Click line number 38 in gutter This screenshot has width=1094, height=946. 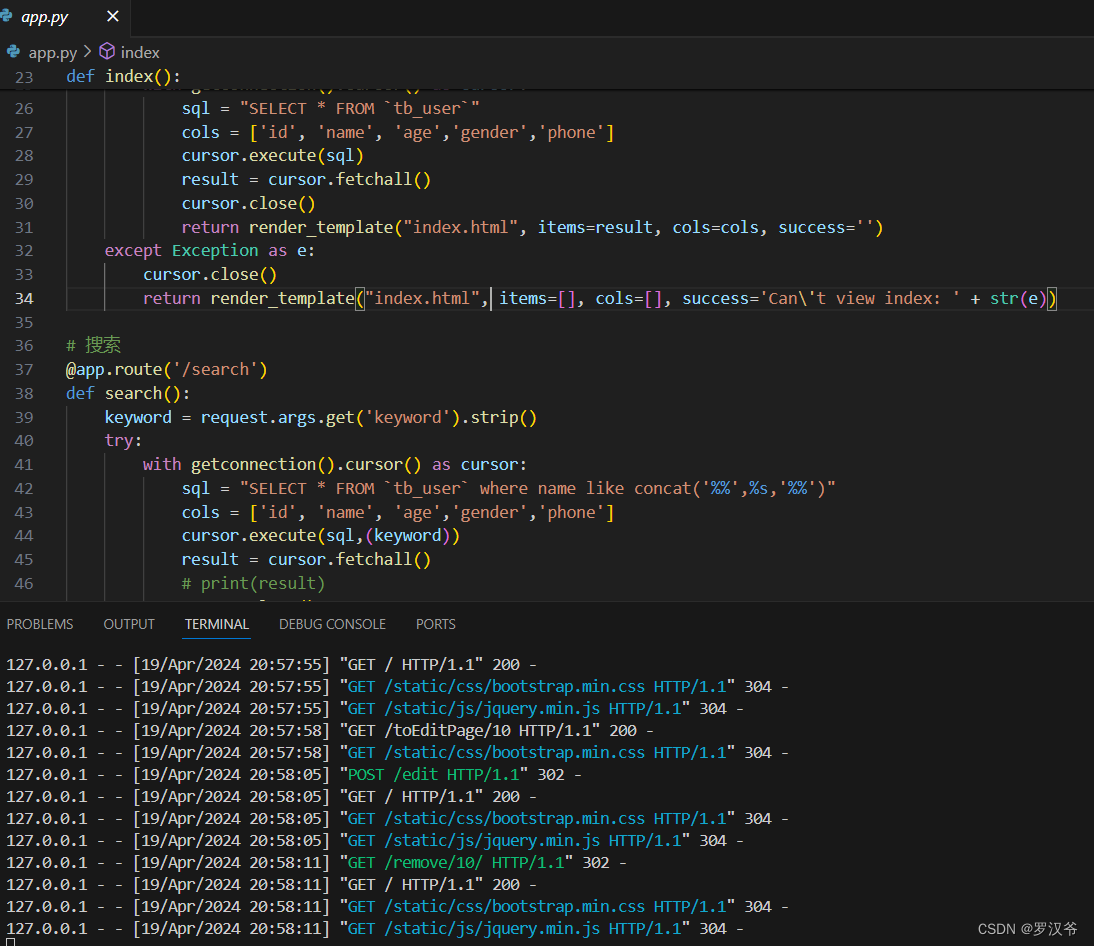(24, 393)
